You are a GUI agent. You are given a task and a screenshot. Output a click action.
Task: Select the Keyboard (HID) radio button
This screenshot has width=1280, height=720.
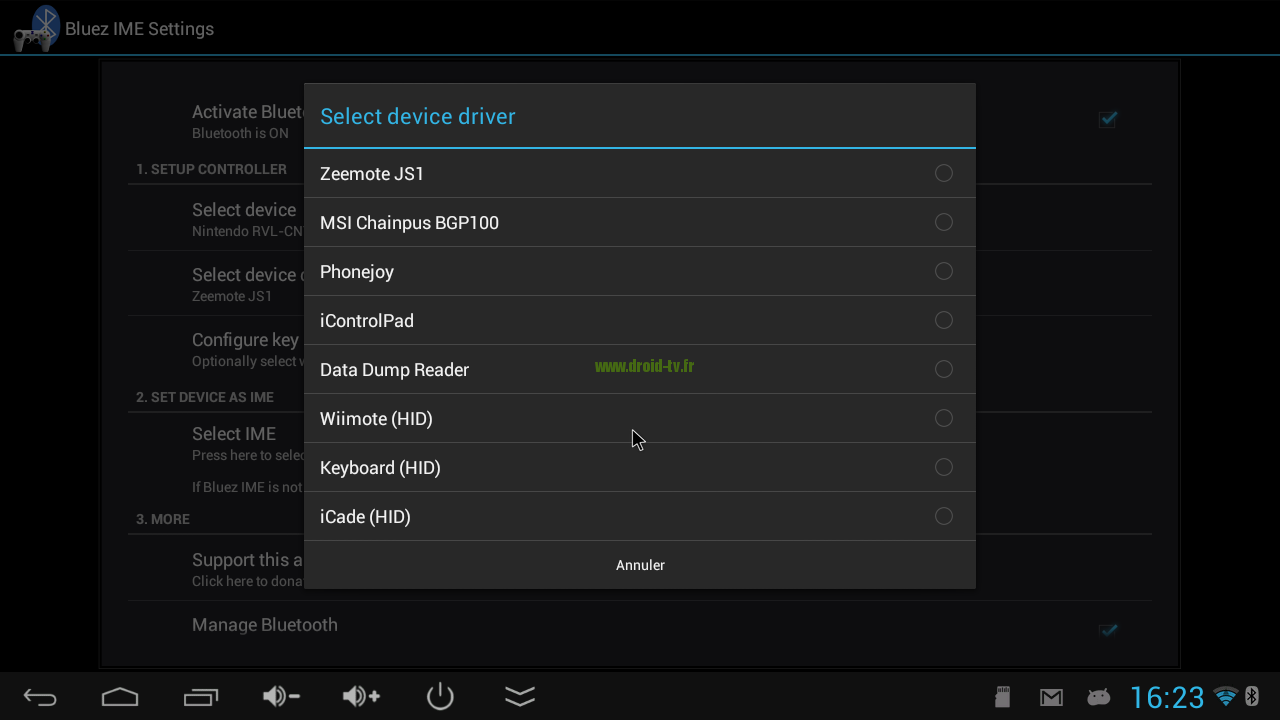pyautogui.click(x=943, y=468)
